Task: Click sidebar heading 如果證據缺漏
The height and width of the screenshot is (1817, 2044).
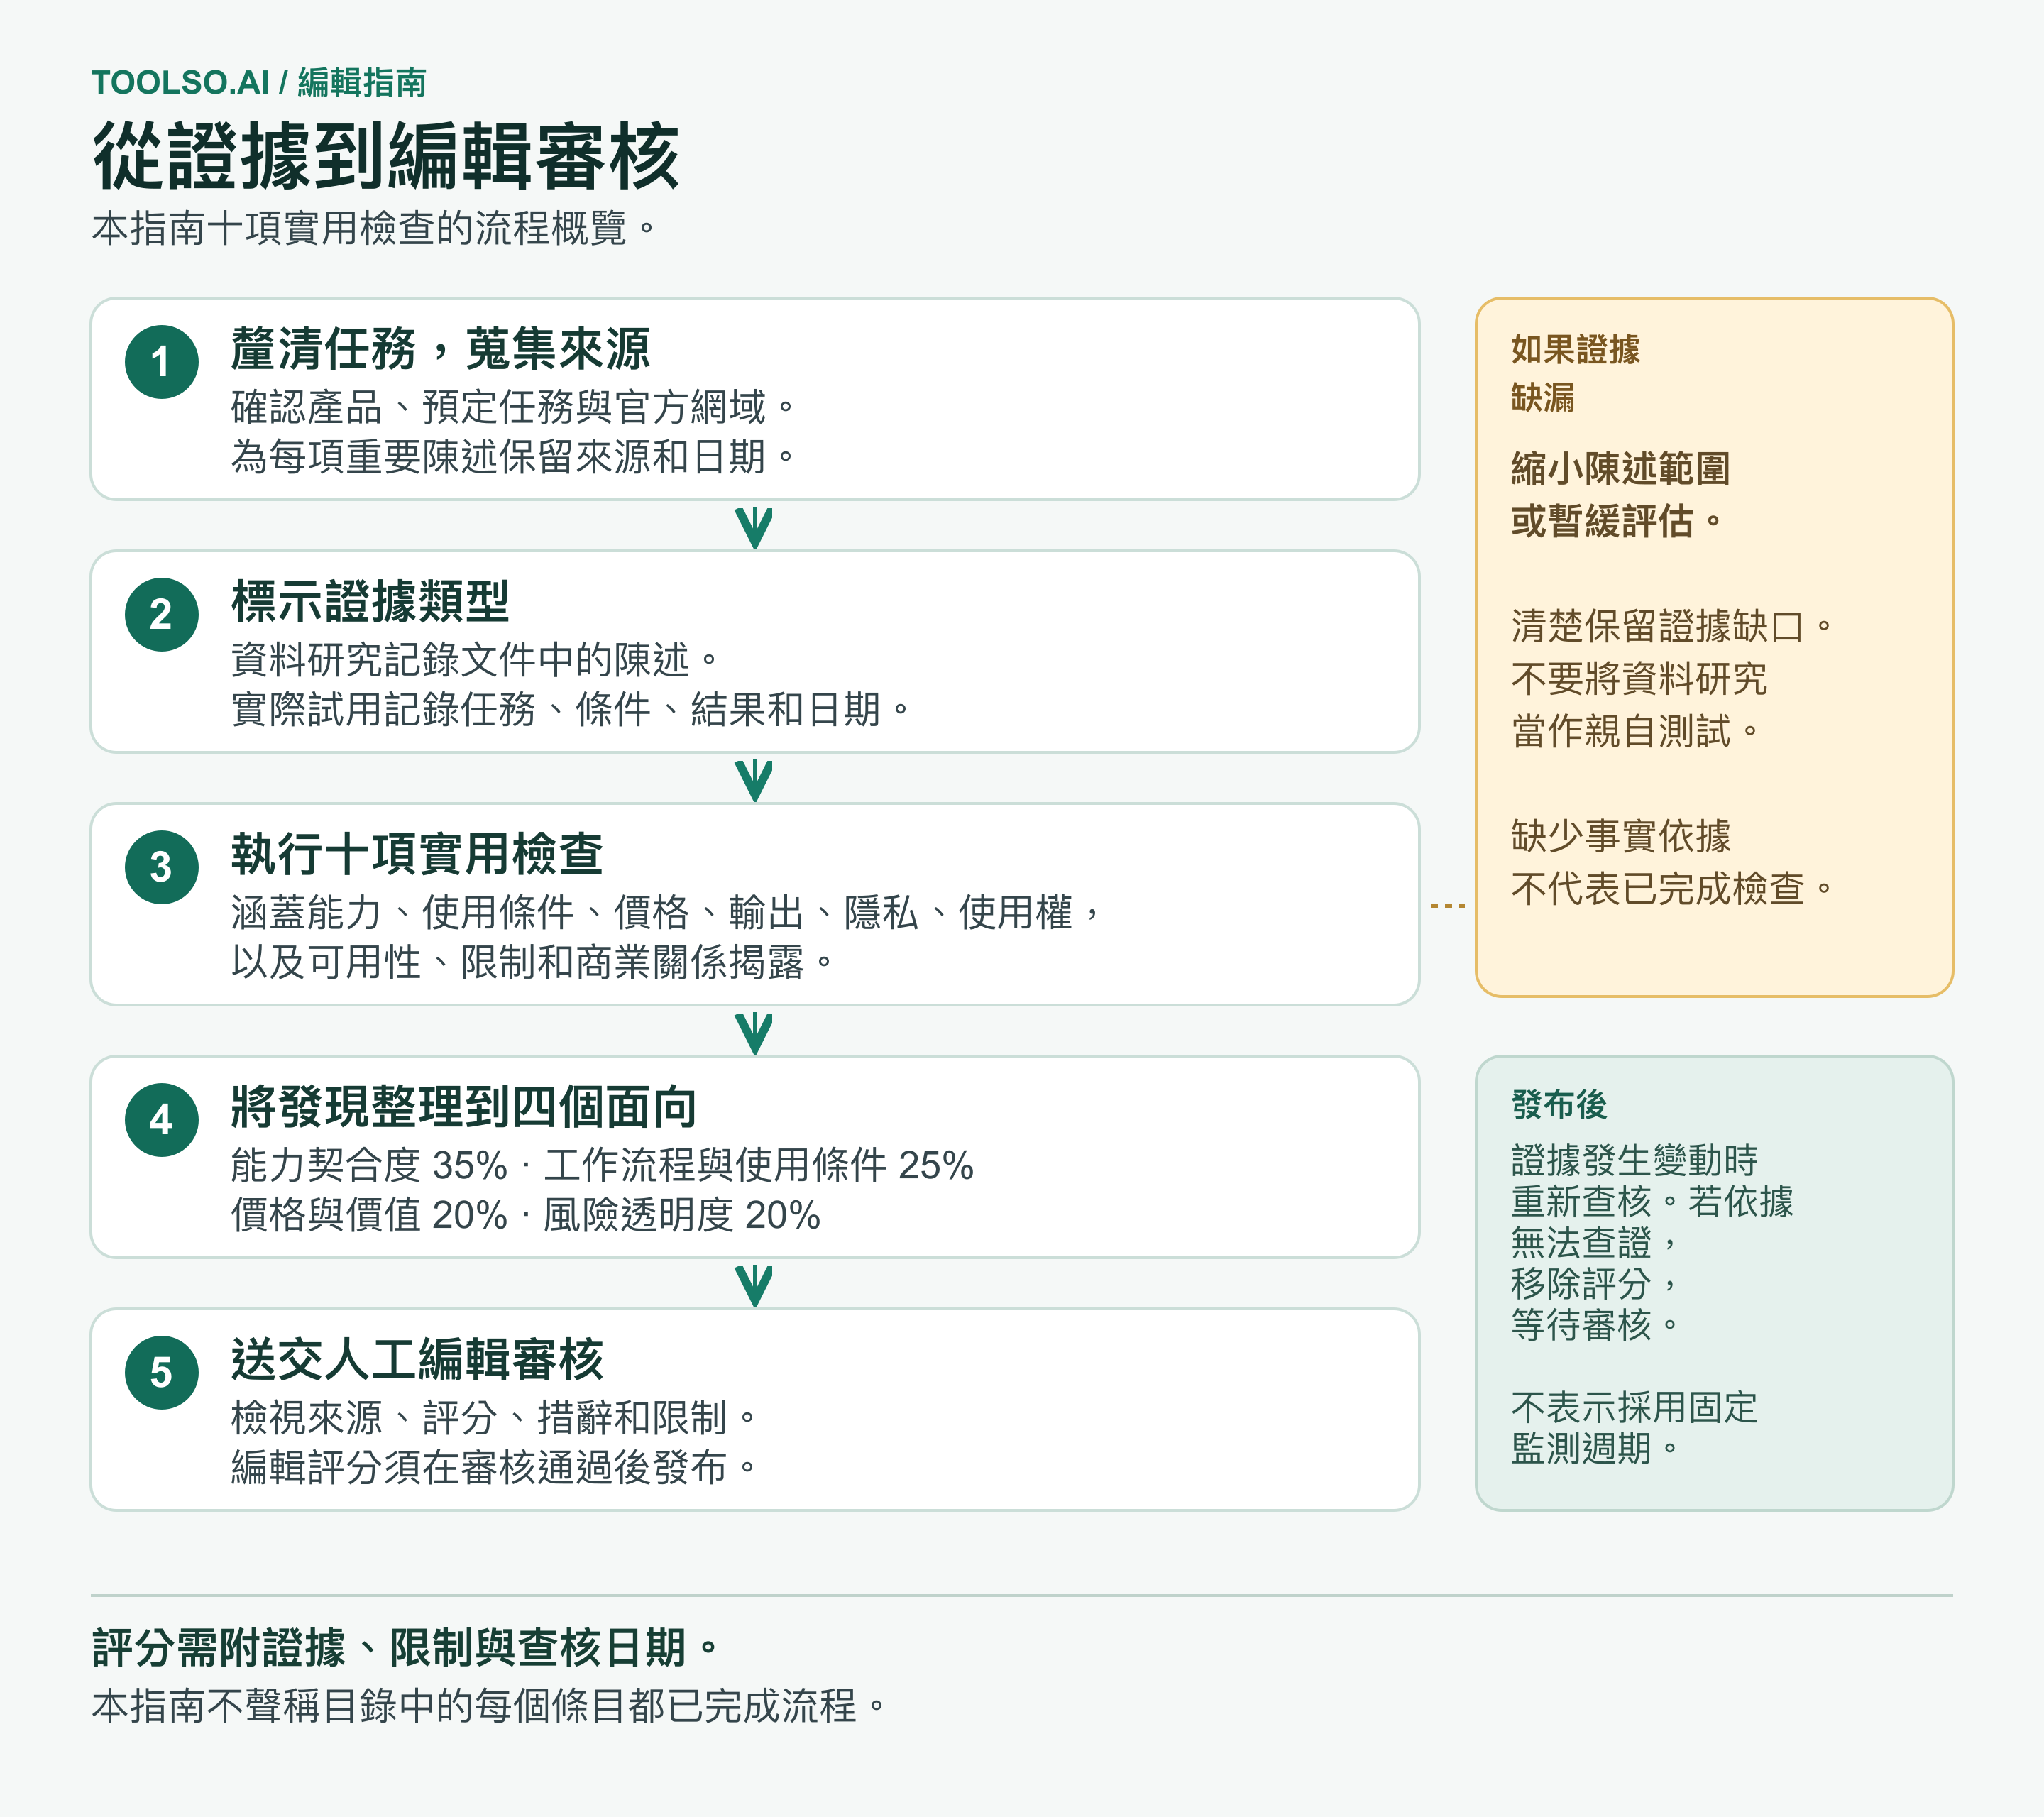Action: tap(1575, 373)
